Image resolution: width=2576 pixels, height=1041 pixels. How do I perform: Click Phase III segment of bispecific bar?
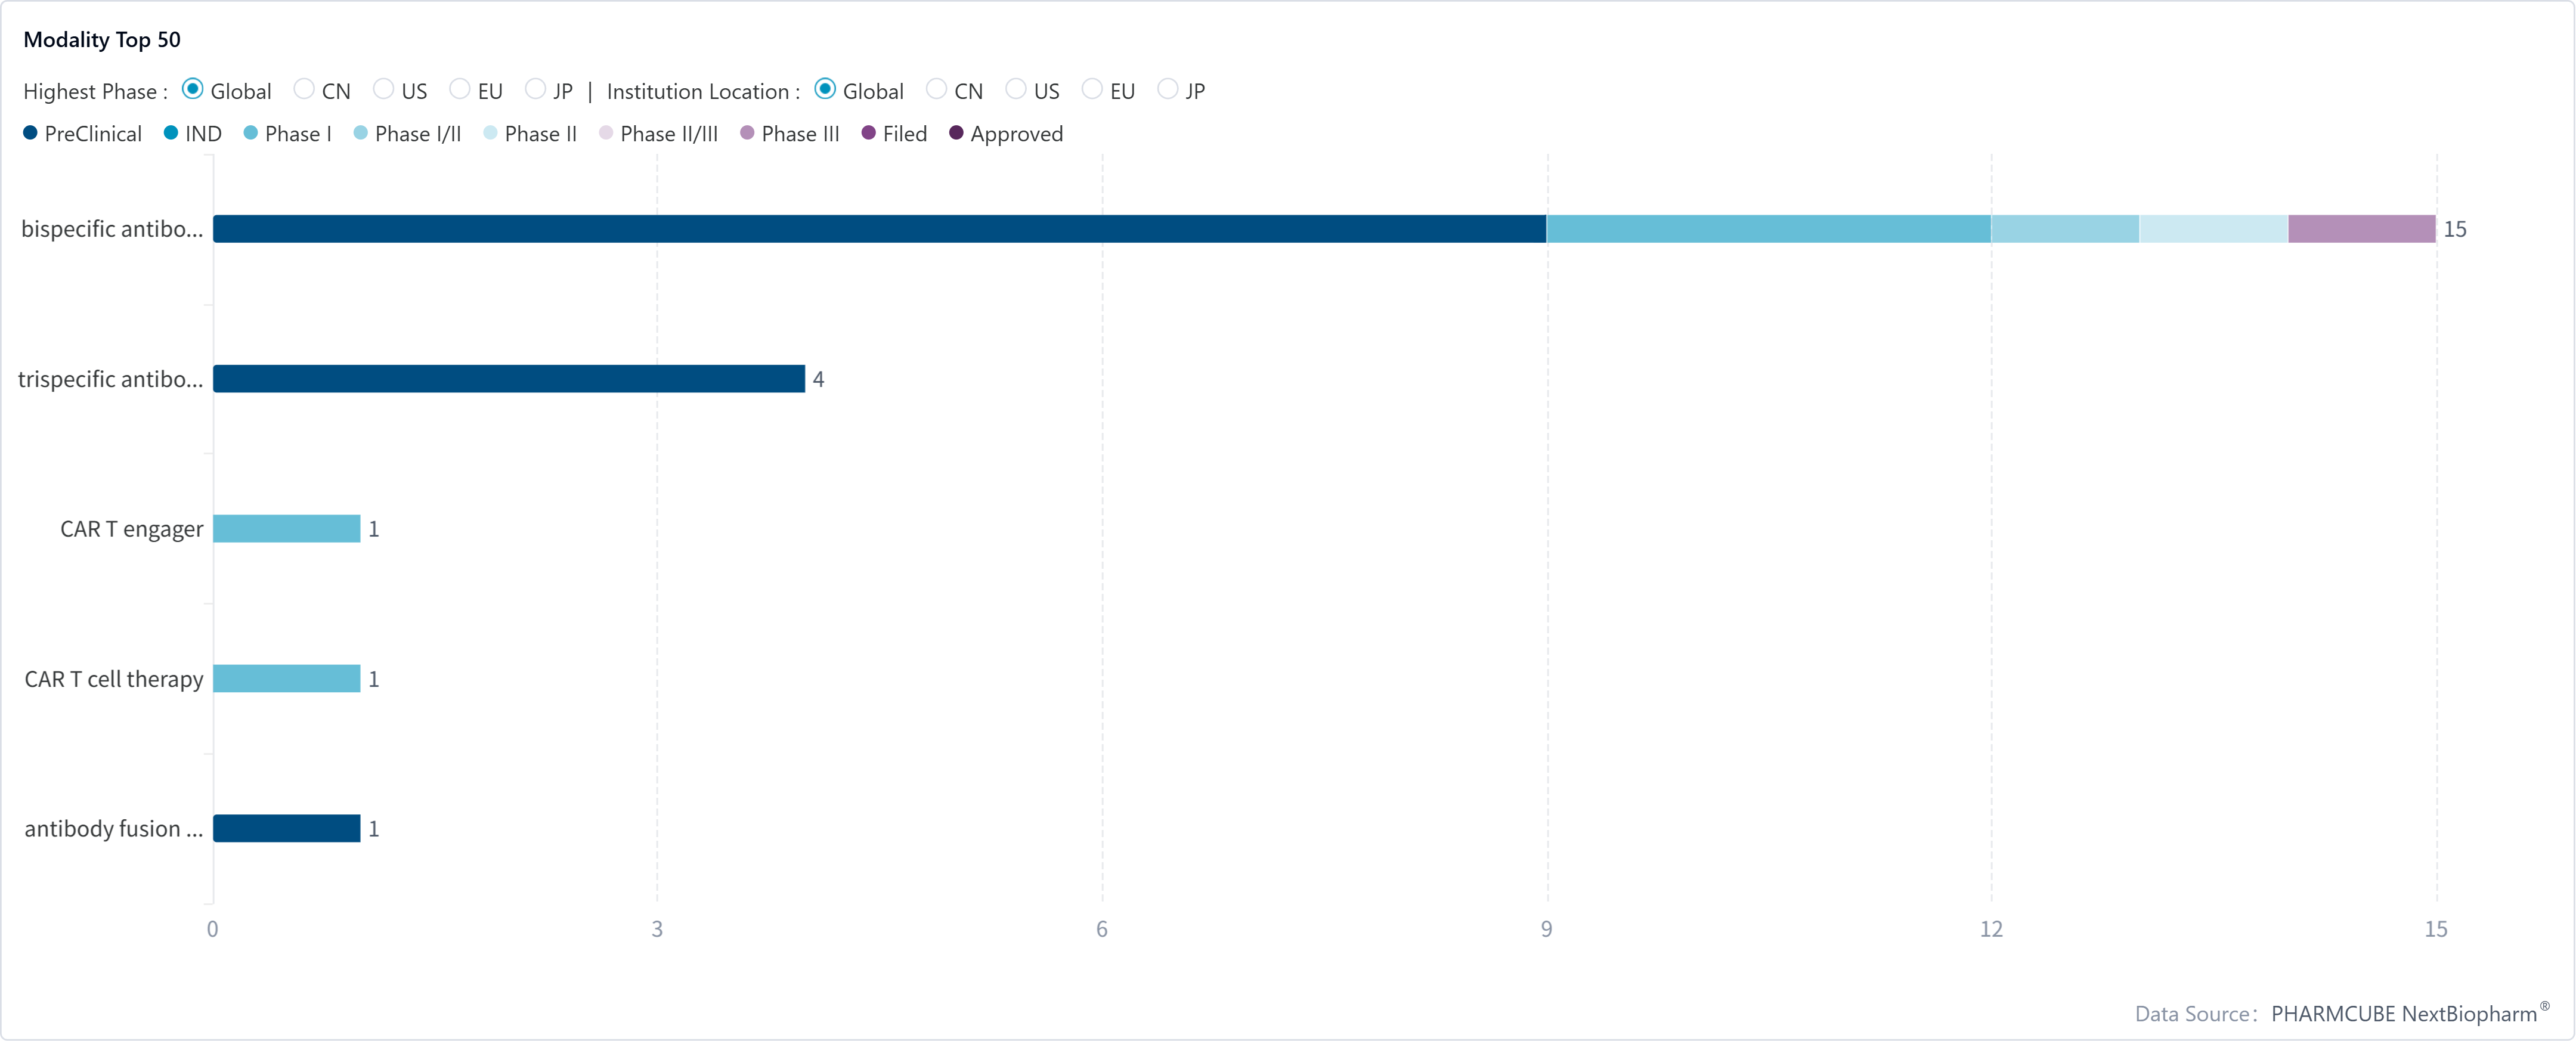(x=2361, y=229)
